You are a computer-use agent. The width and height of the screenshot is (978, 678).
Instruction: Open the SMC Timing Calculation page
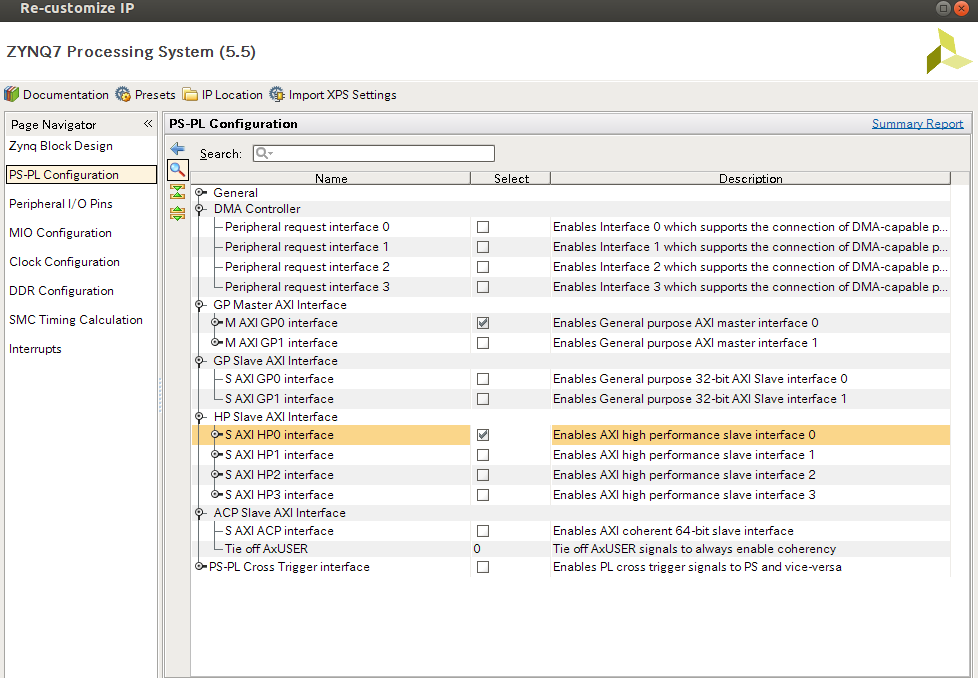click(x=76, y=320)
